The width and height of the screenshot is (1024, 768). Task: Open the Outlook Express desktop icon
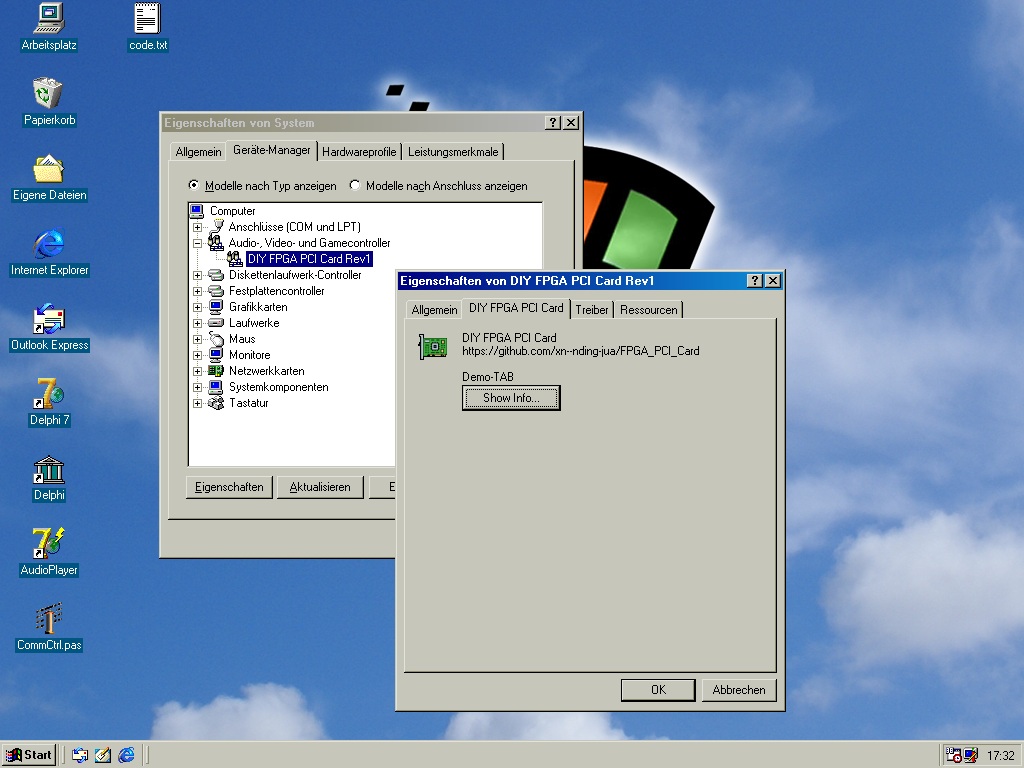tap(49, 320)
